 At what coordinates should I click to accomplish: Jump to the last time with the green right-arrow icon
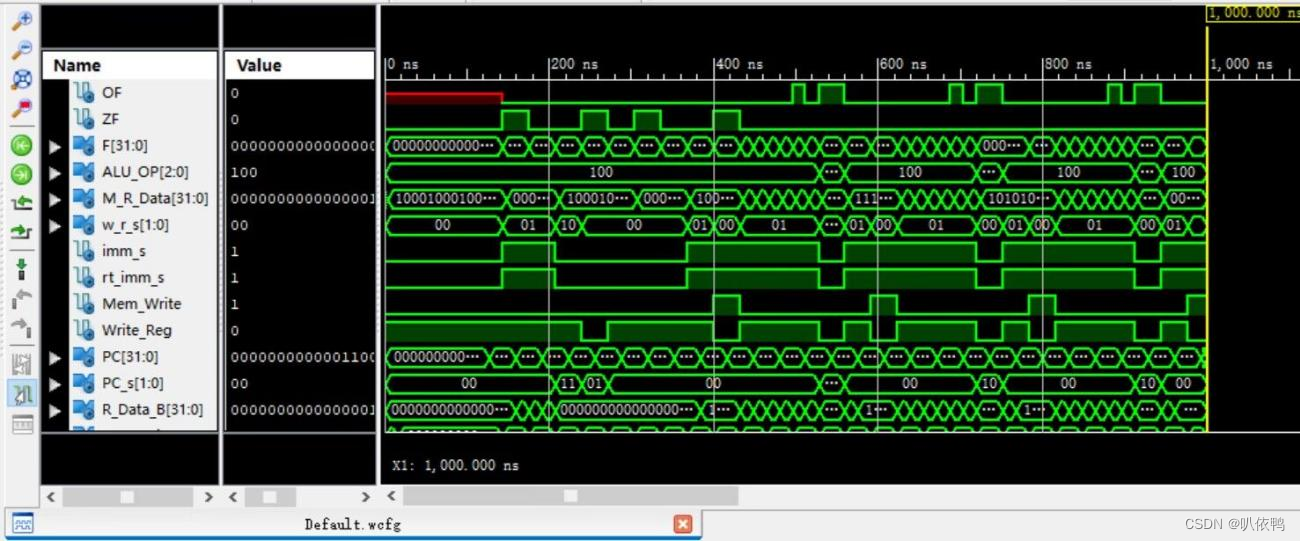tap(21, 175)
